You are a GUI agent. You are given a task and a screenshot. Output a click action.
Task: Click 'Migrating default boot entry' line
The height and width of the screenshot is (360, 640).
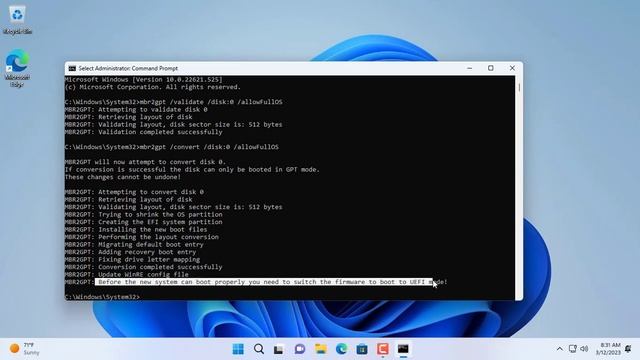(134, 244)
